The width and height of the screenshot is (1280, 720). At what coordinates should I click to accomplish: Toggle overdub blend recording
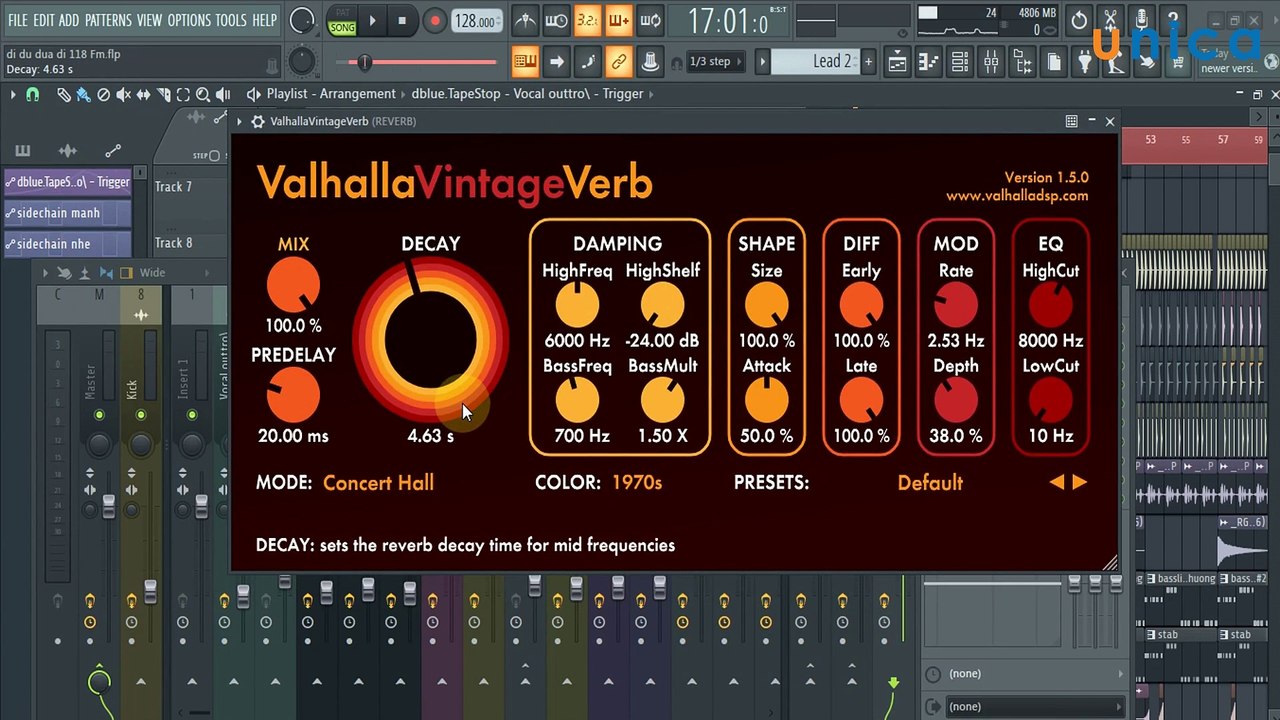[x=619, y=20]
